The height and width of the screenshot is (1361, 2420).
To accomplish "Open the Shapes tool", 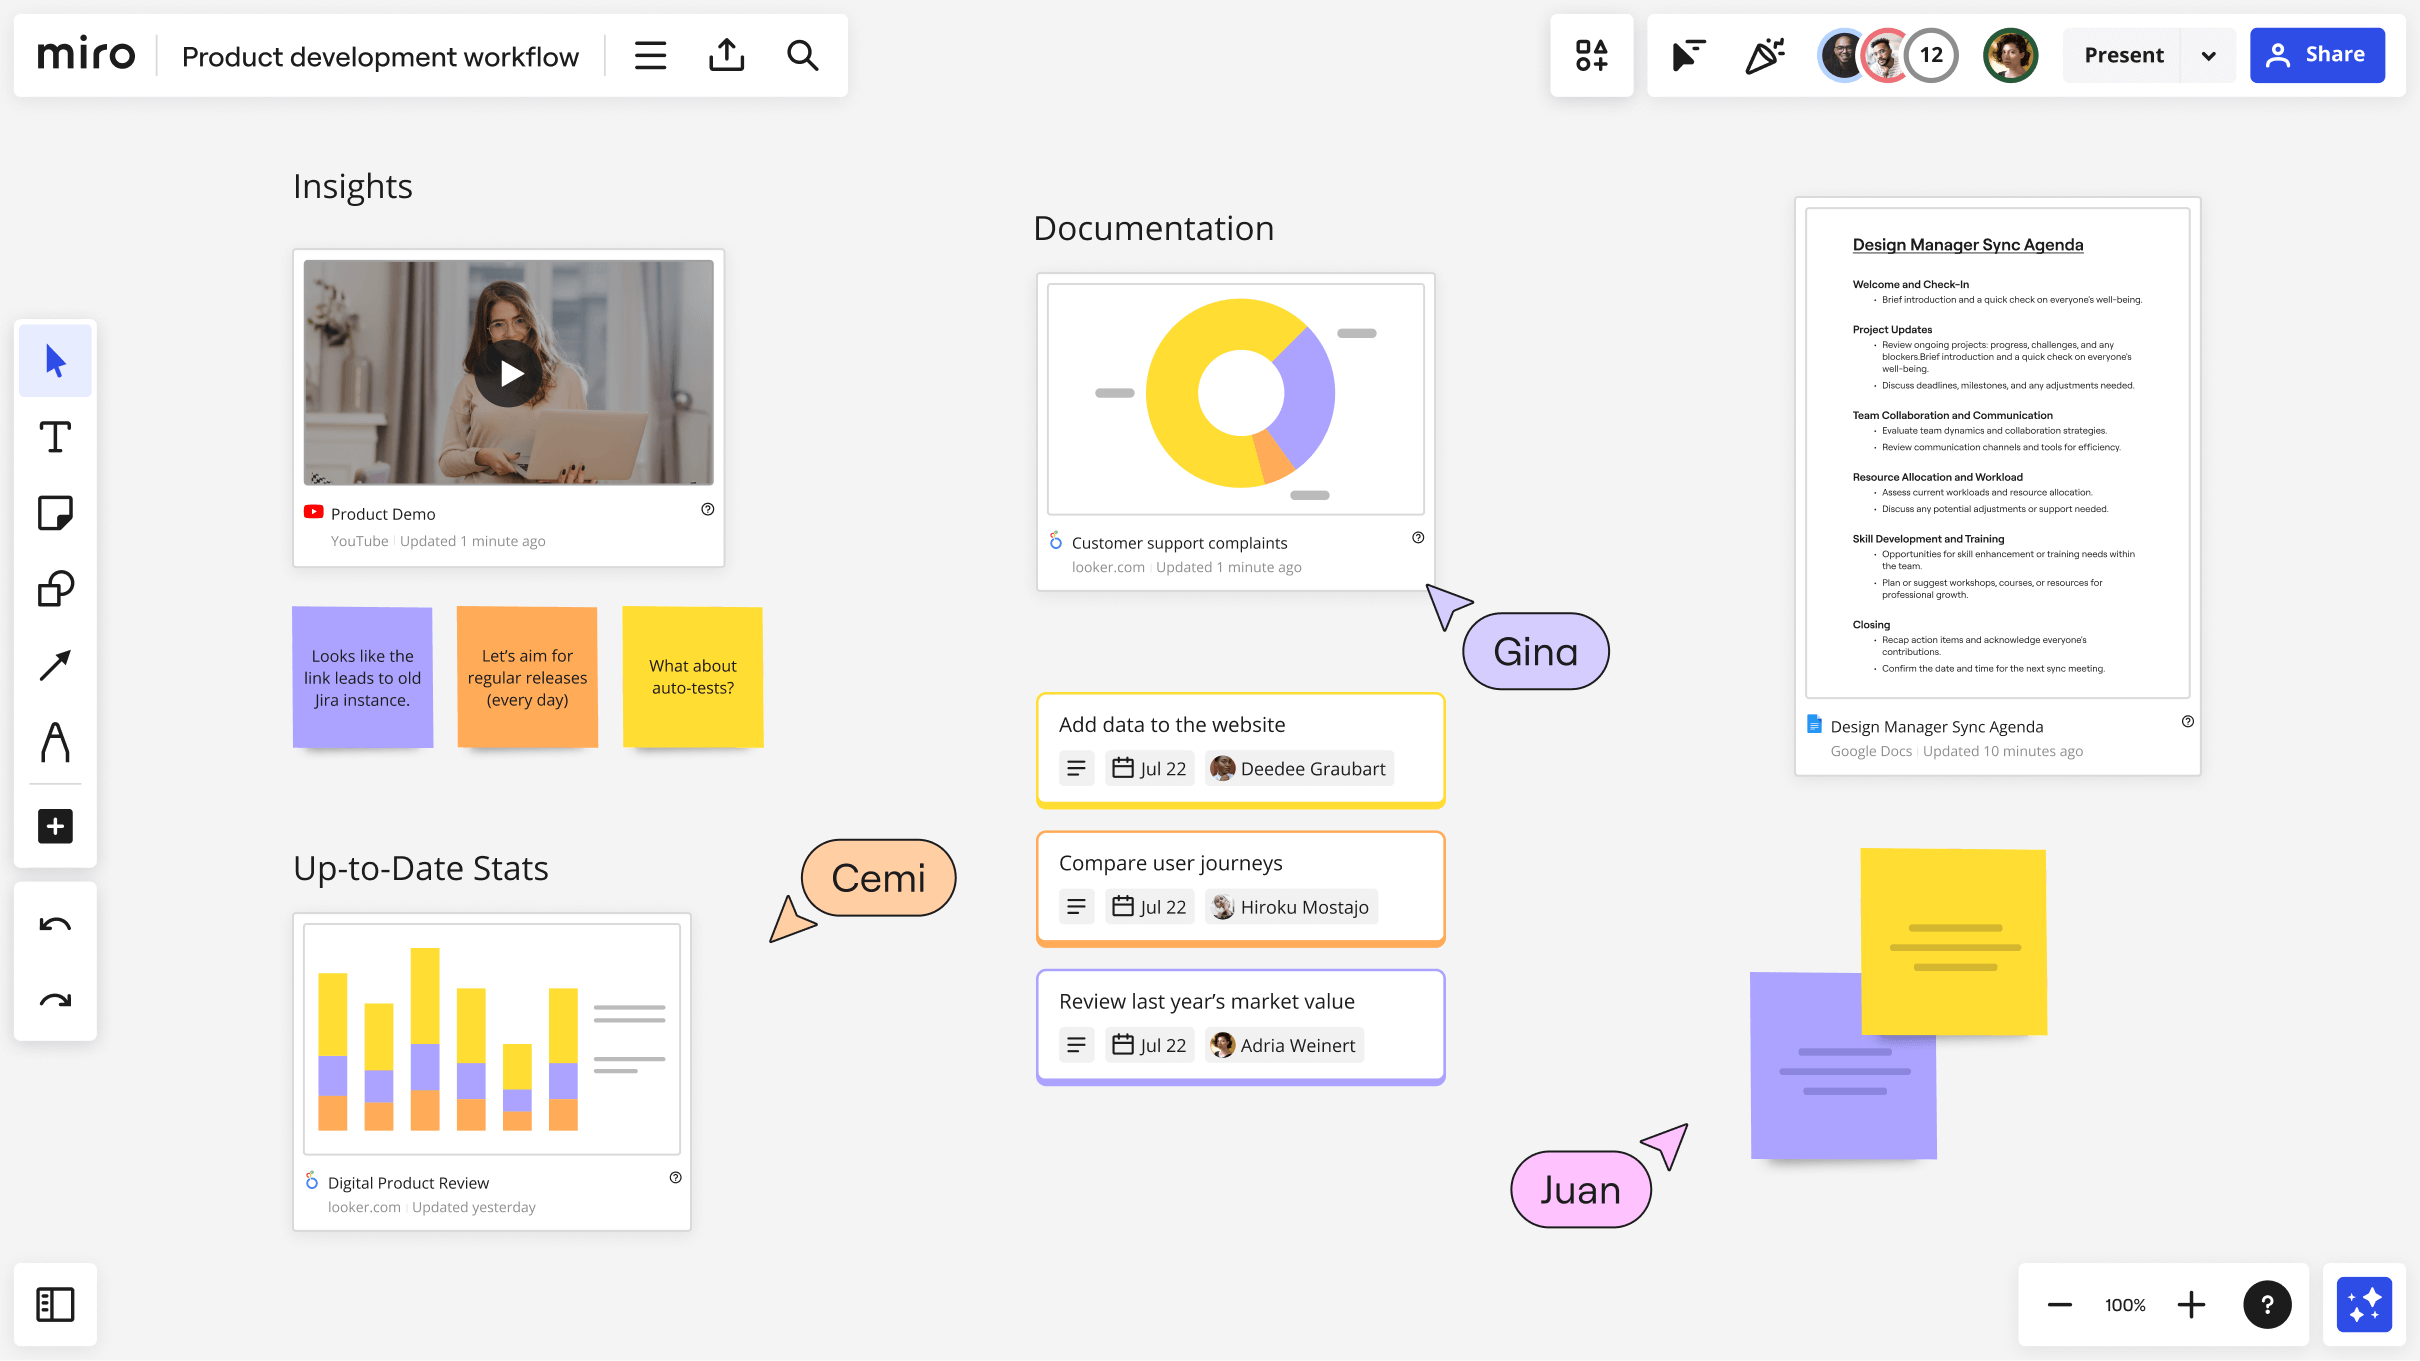I will 55,588.
